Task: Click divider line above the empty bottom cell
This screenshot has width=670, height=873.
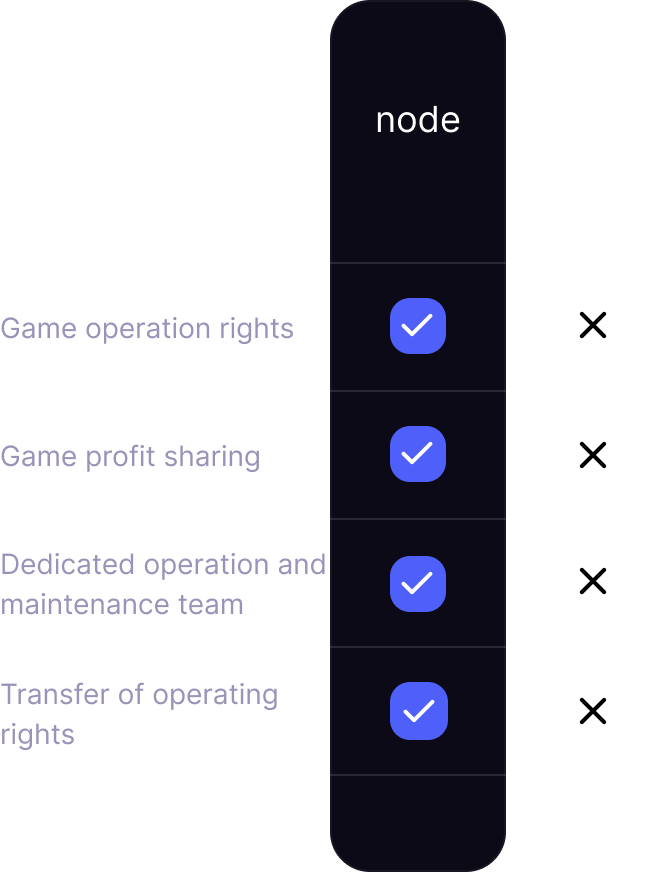Action: 418,774
